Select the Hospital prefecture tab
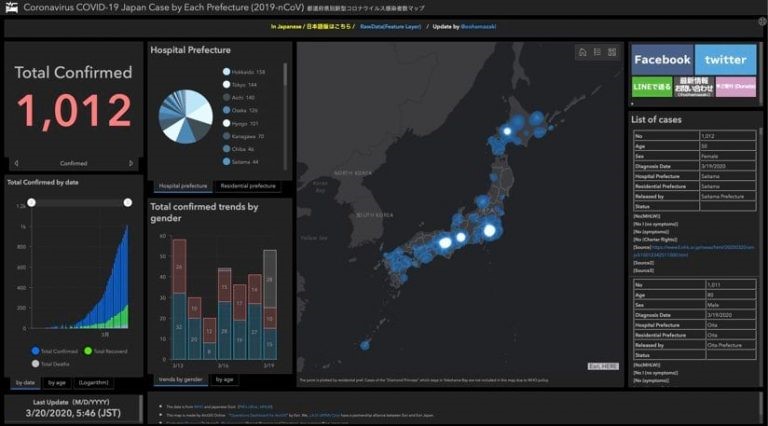768x426 pixels. 183,186
